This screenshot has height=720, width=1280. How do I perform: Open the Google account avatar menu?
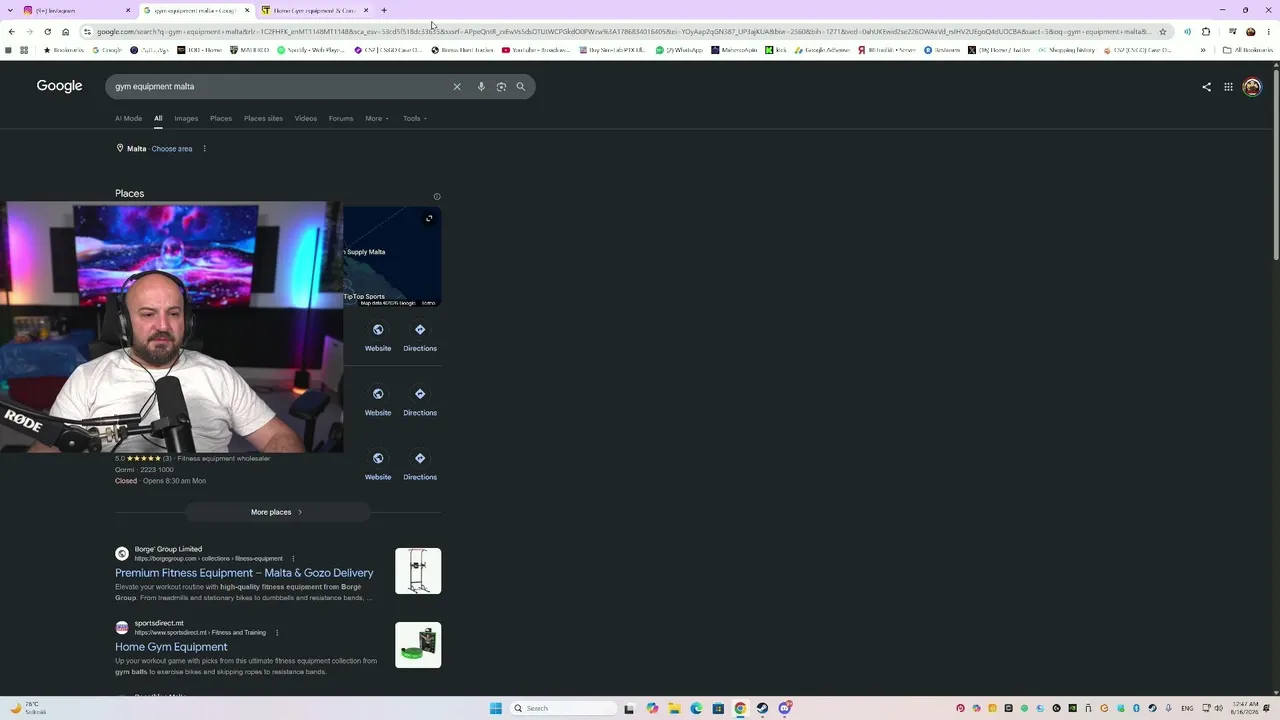[x=1252, y=87]
